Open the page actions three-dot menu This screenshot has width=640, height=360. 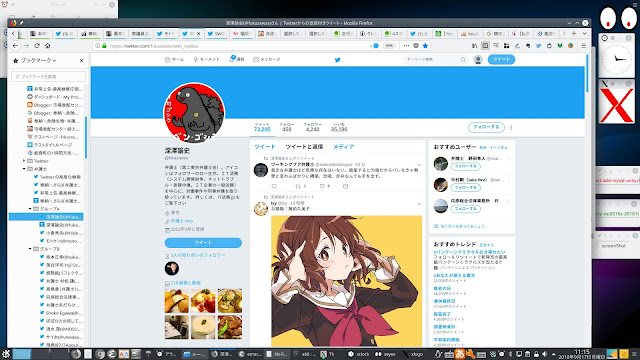[x=406, y=46]
